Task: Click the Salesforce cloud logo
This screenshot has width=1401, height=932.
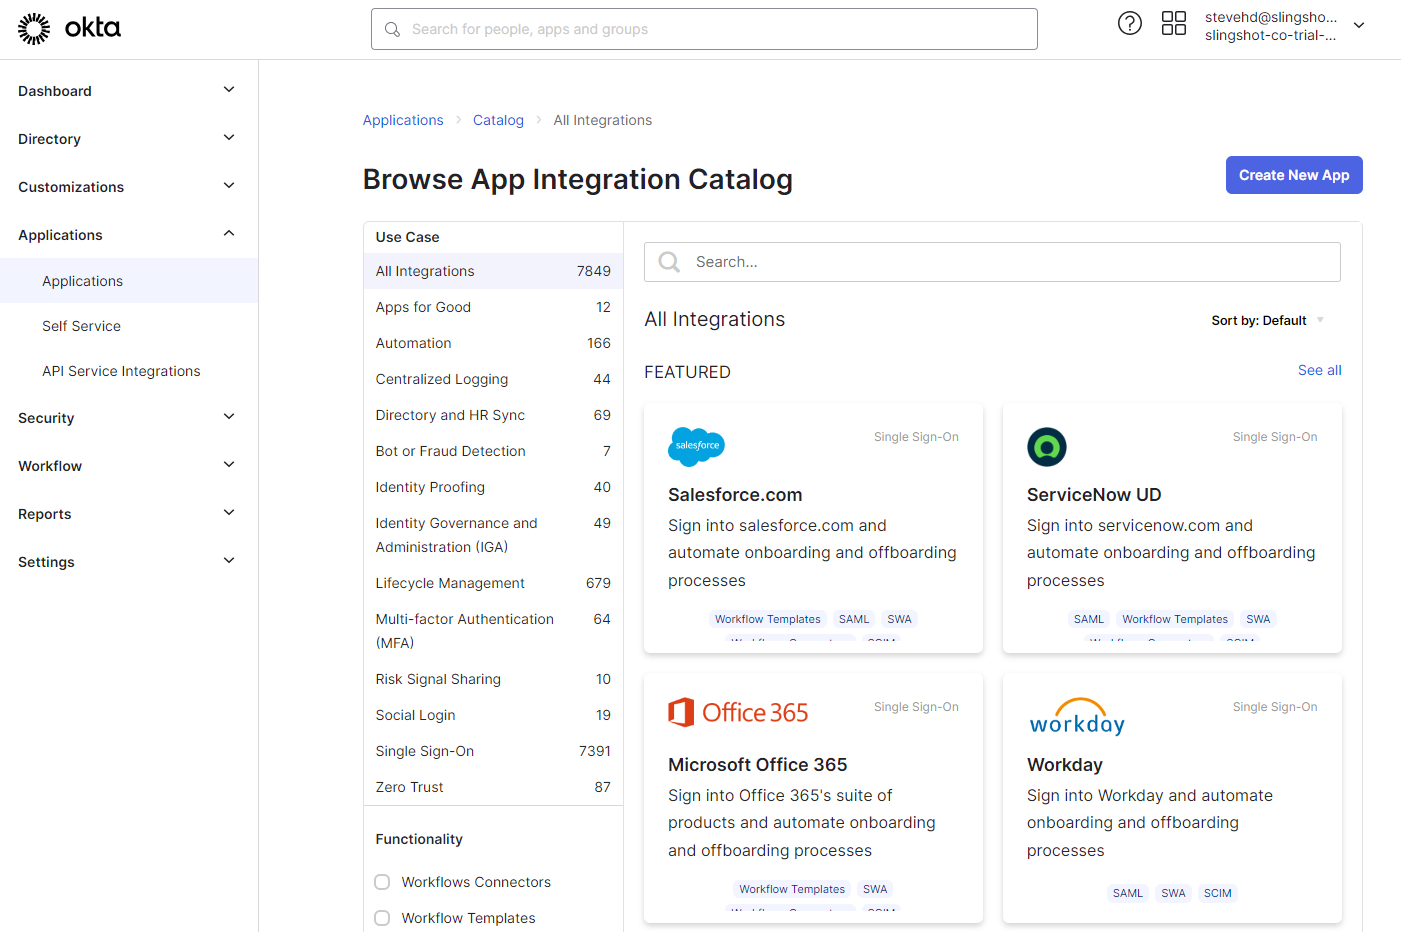Action: tap(696, 446)
